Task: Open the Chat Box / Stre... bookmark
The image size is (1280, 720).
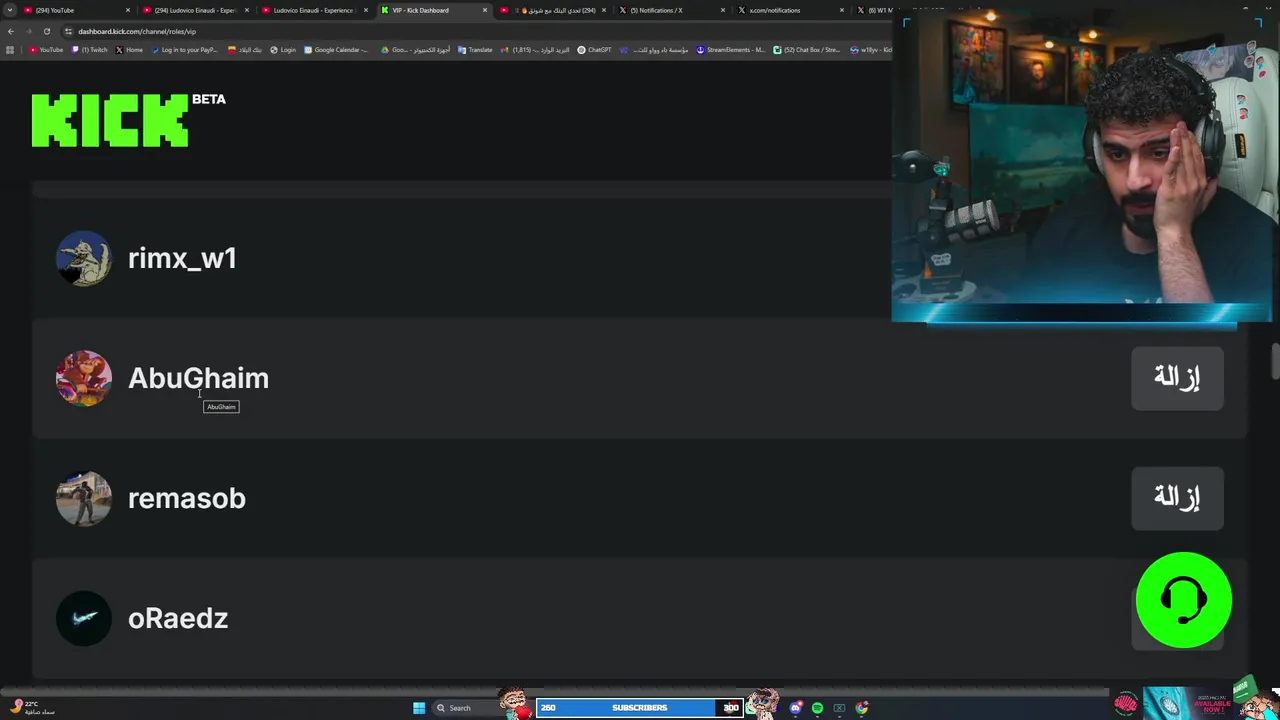Action: 807,49
